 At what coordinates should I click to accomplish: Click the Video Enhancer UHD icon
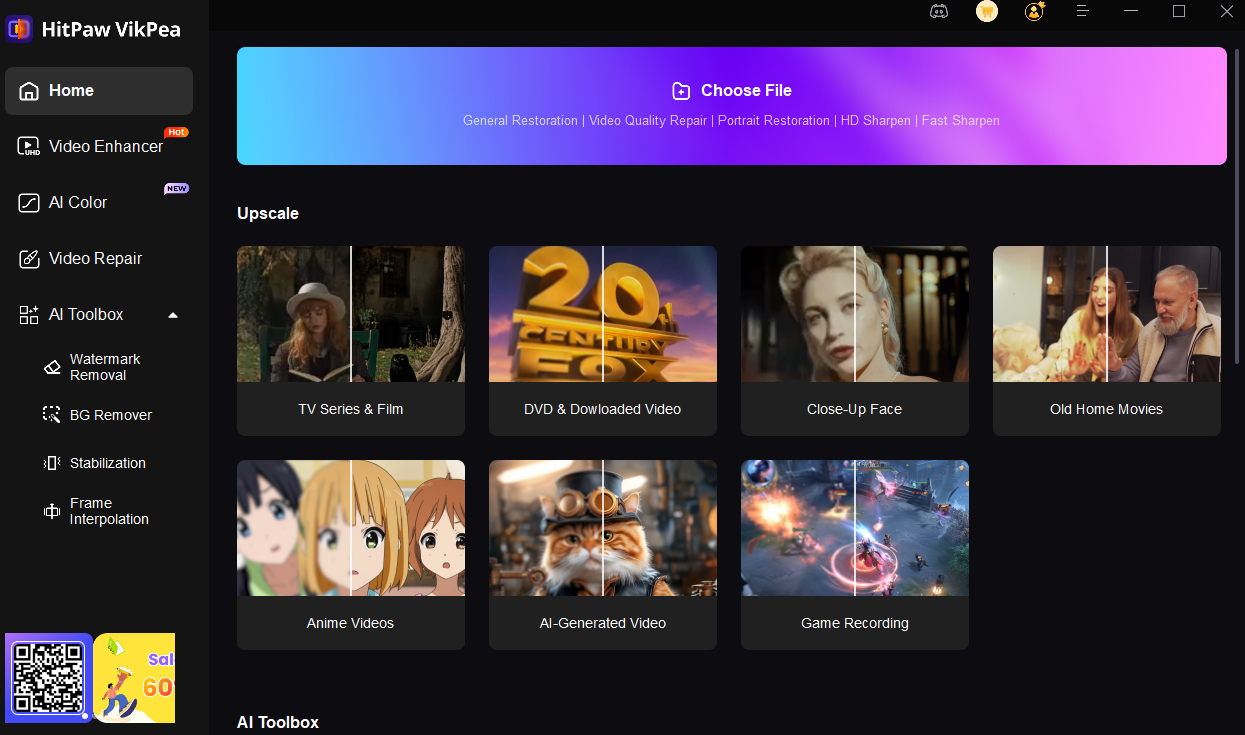click(29, 147)
